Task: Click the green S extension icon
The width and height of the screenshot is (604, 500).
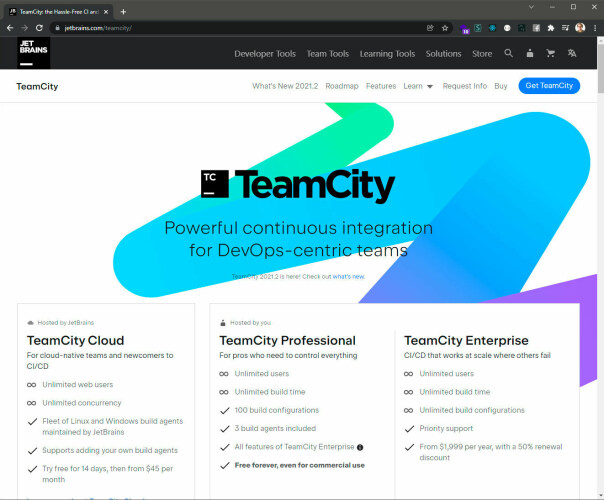Action: 478,28
